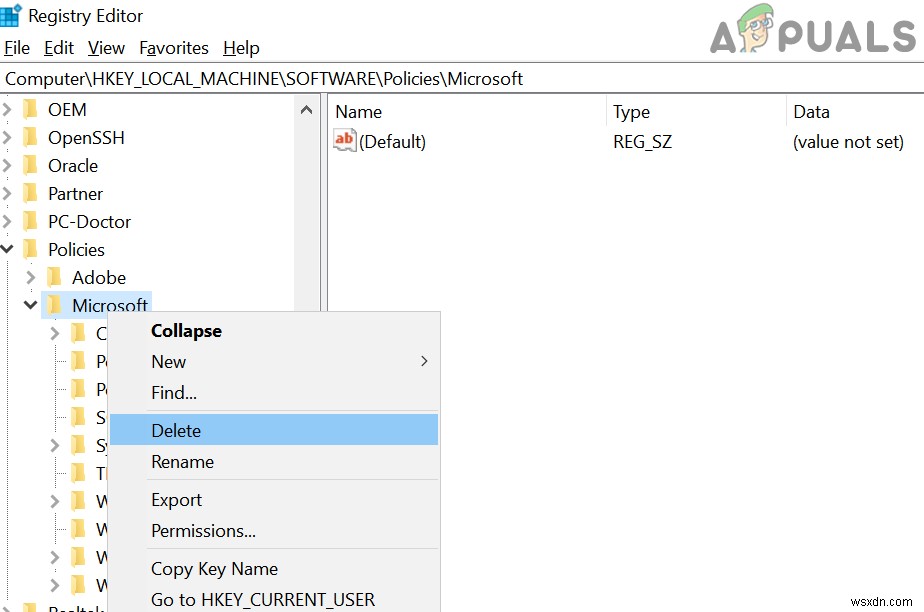Screen dimensions: 924x612
Task: Open the Favorites menu
Action: point(173,47)
